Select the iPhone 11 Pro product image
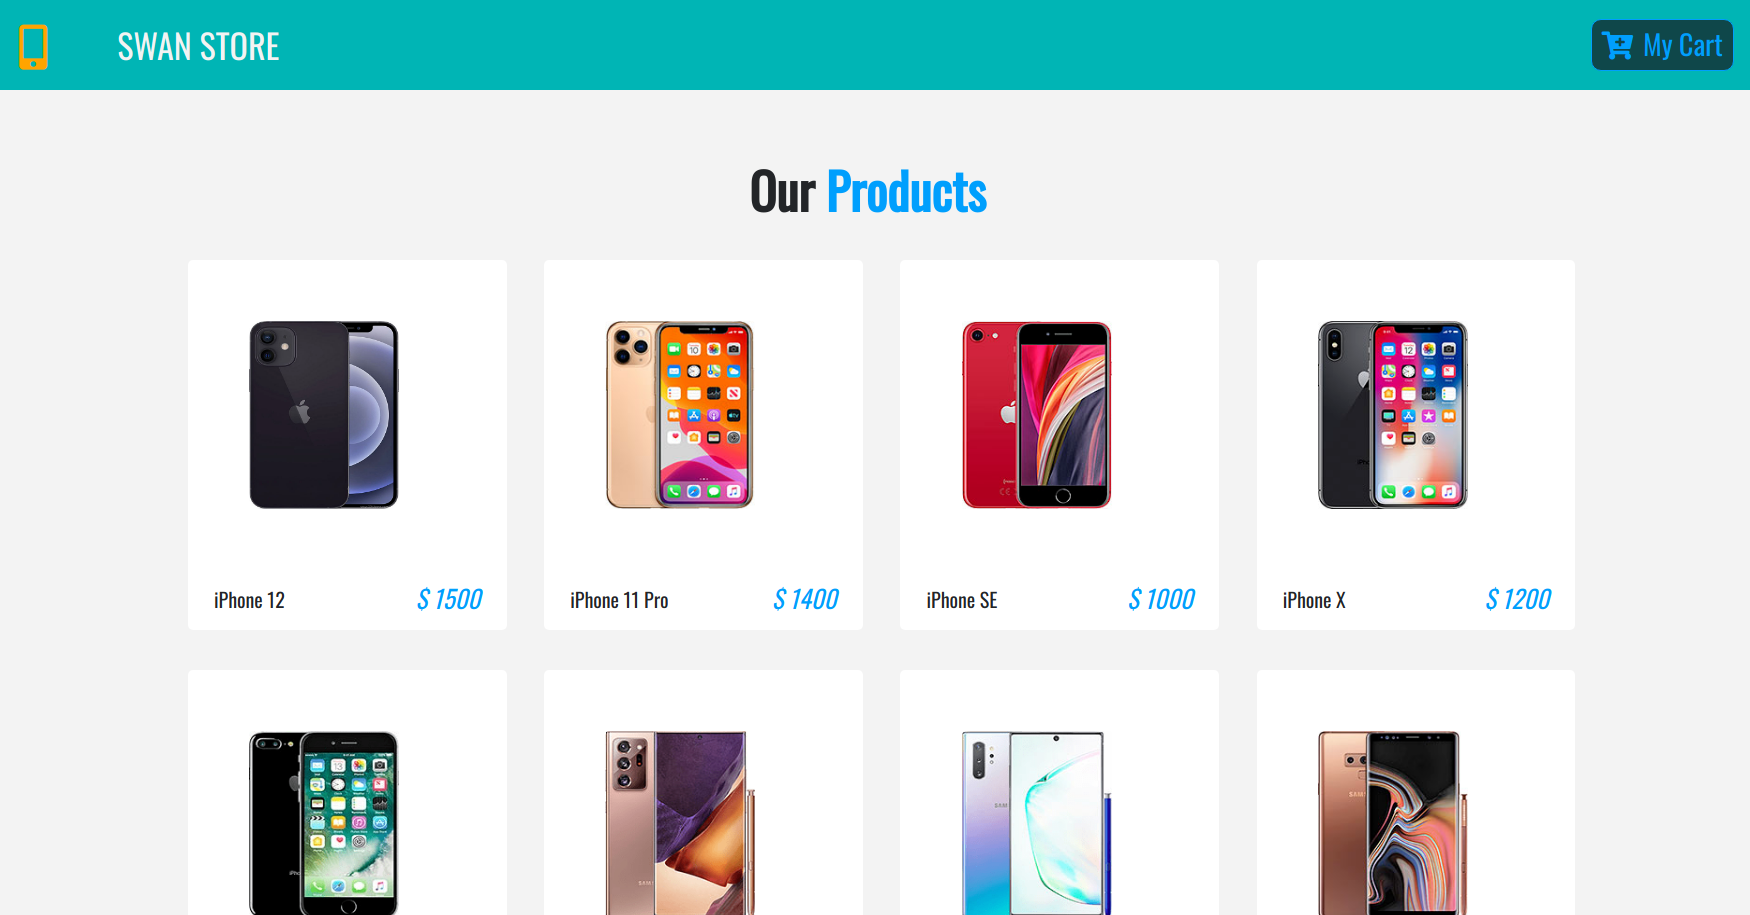 [x=680, y=415]
